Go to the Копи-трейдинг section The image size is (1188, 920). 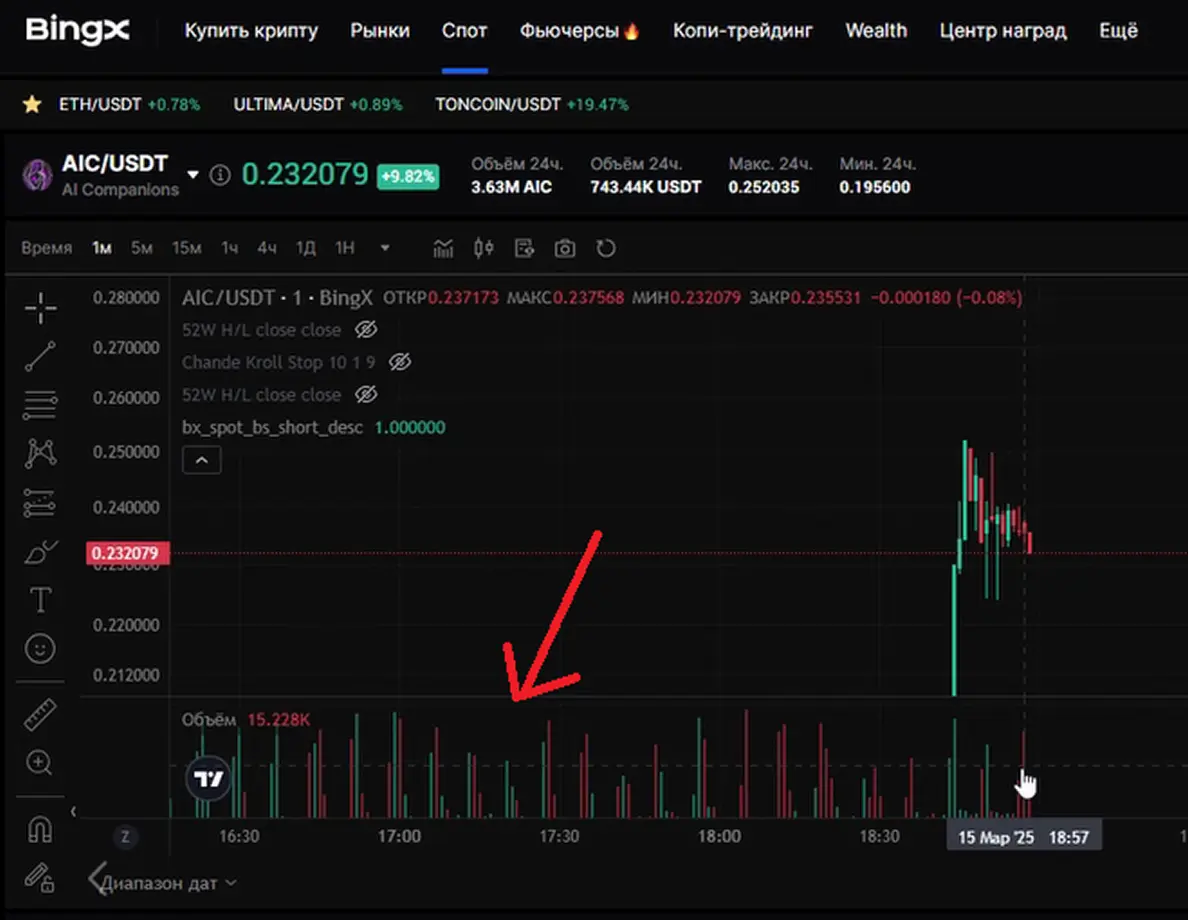point(743,31)
